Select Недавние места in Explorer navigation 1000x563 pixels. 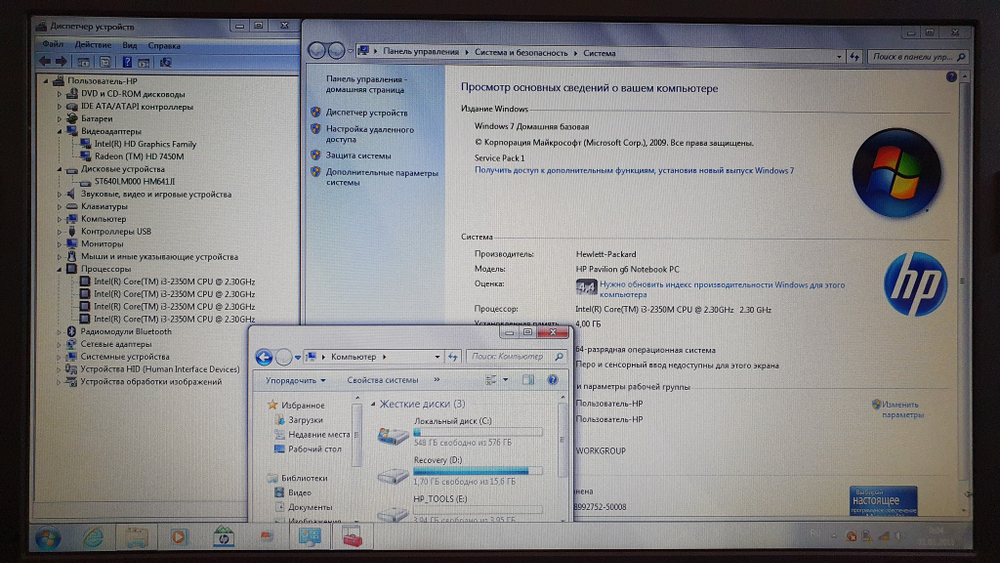click(319, 434)
